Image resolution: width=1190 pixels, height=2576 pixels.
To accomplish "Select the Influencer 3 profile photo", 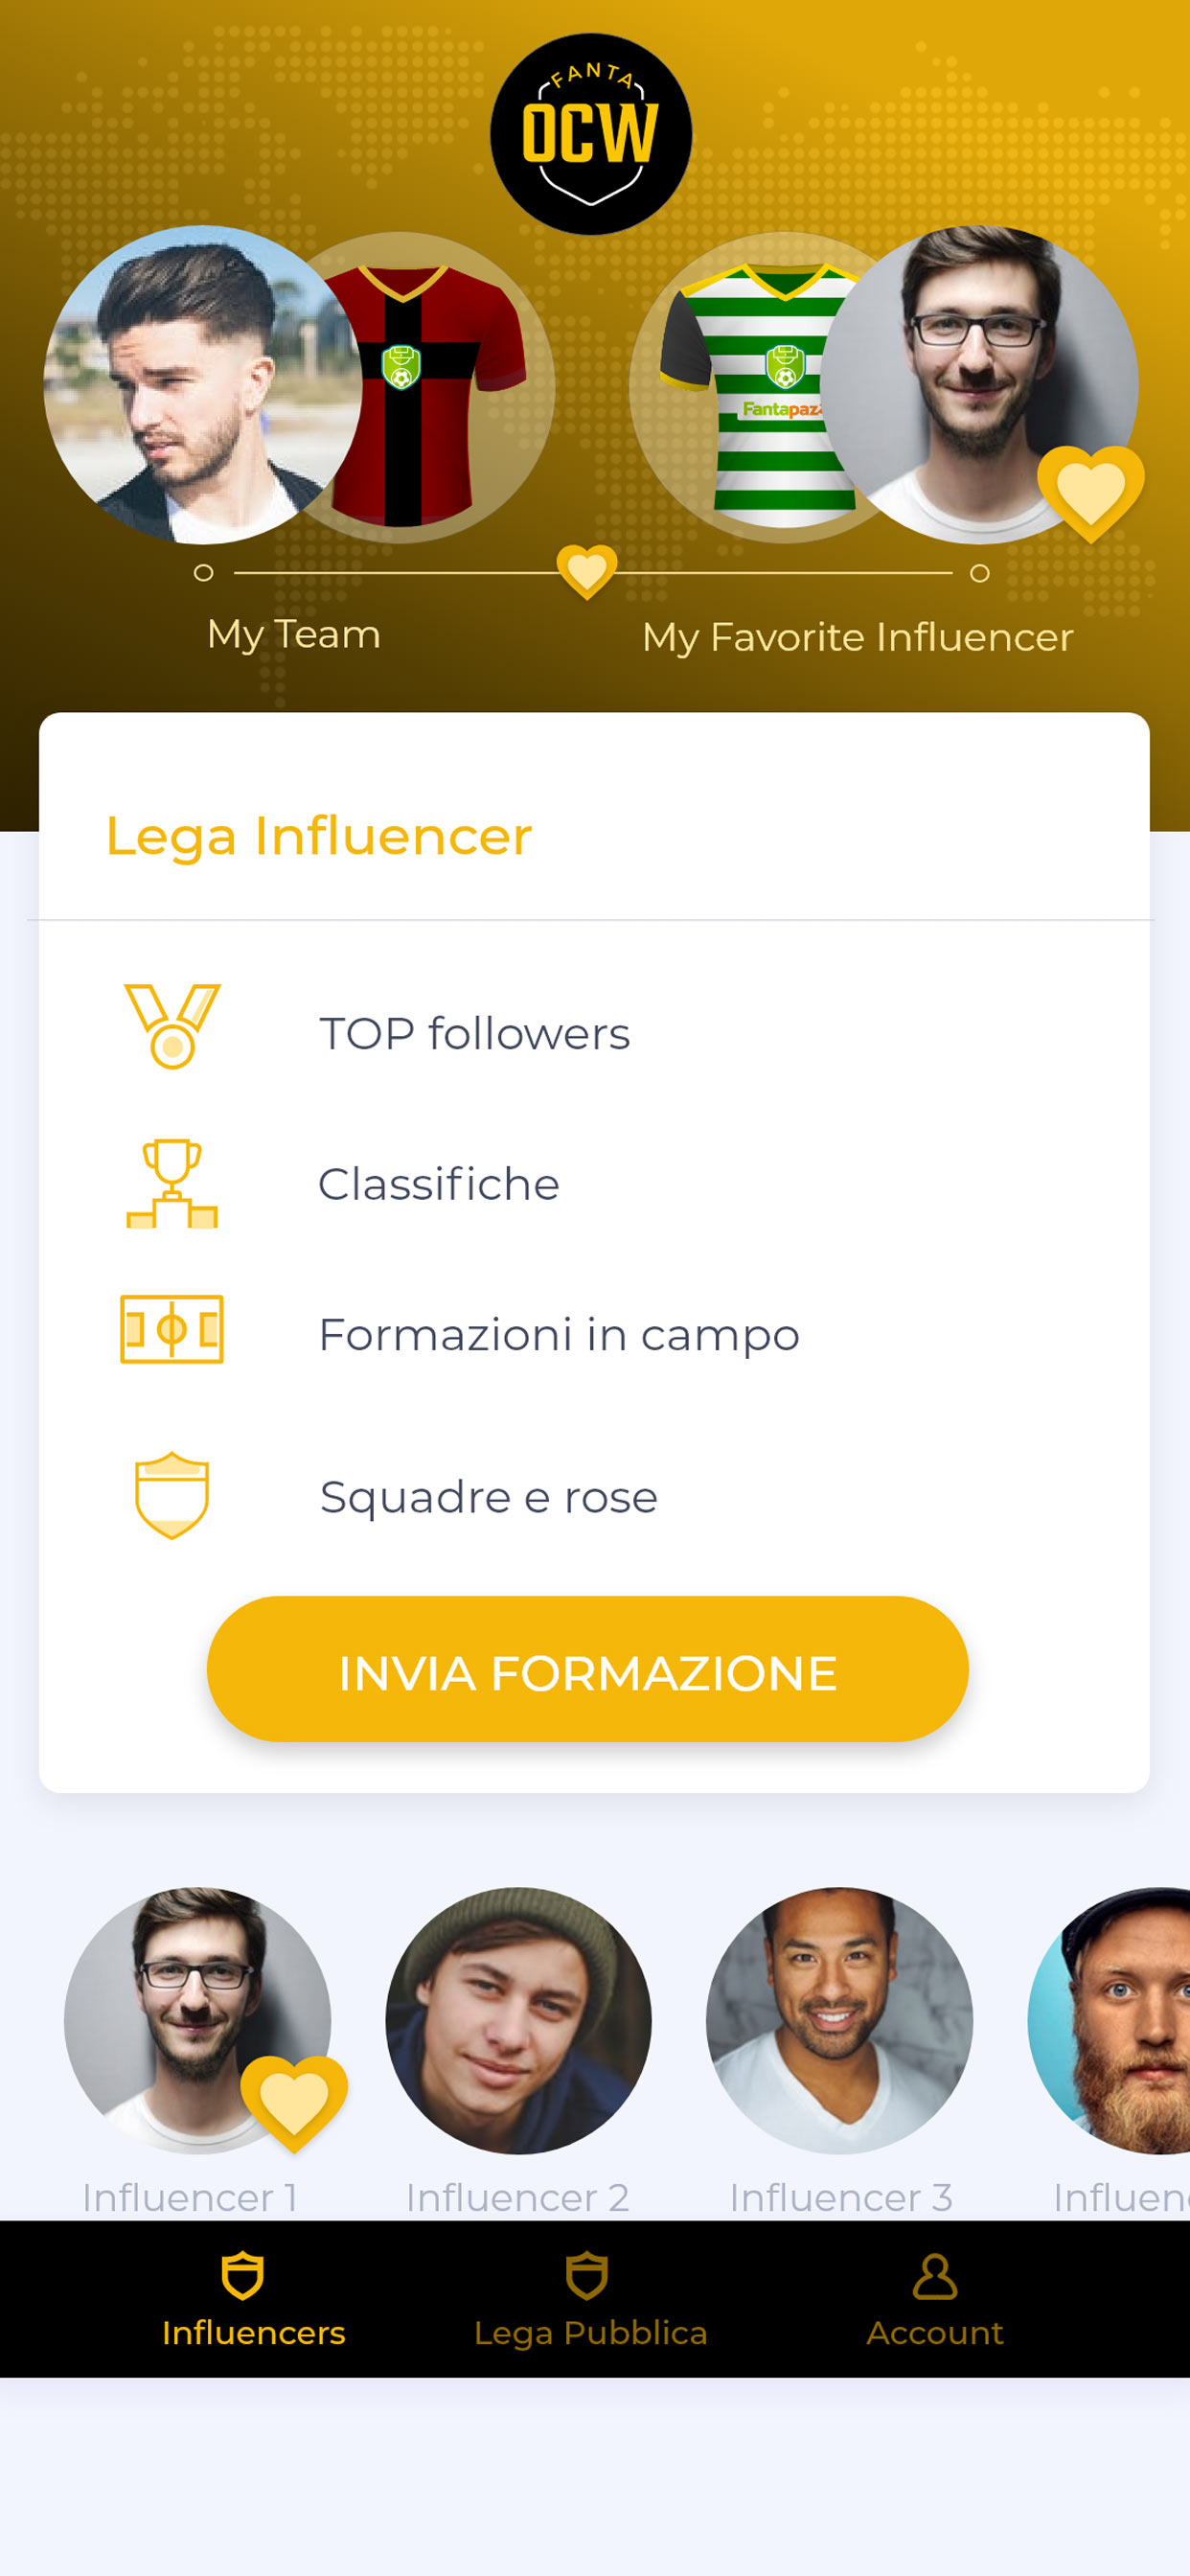I will [x=839, y=2020].
